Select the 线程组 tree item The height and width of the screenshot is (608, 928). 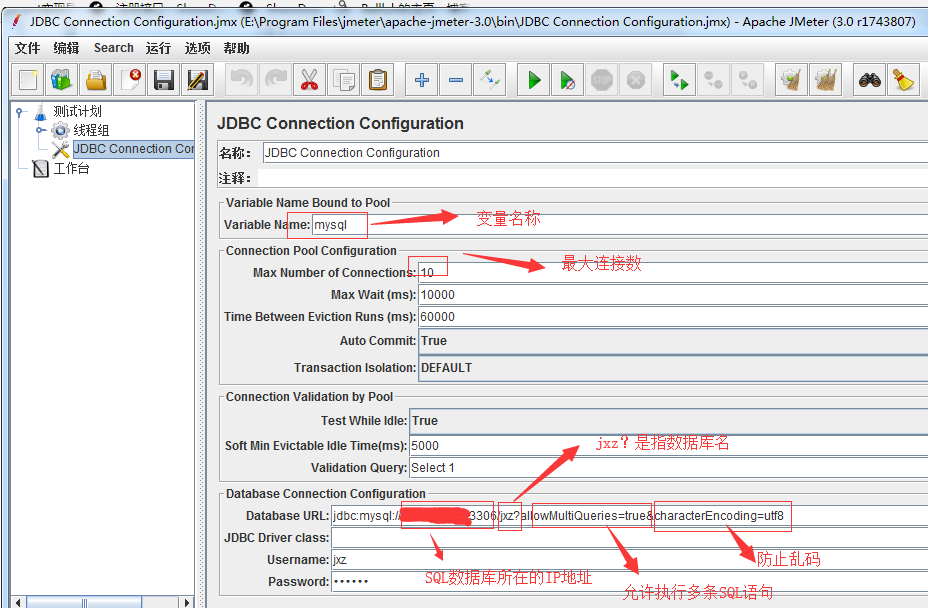(91, 130)
